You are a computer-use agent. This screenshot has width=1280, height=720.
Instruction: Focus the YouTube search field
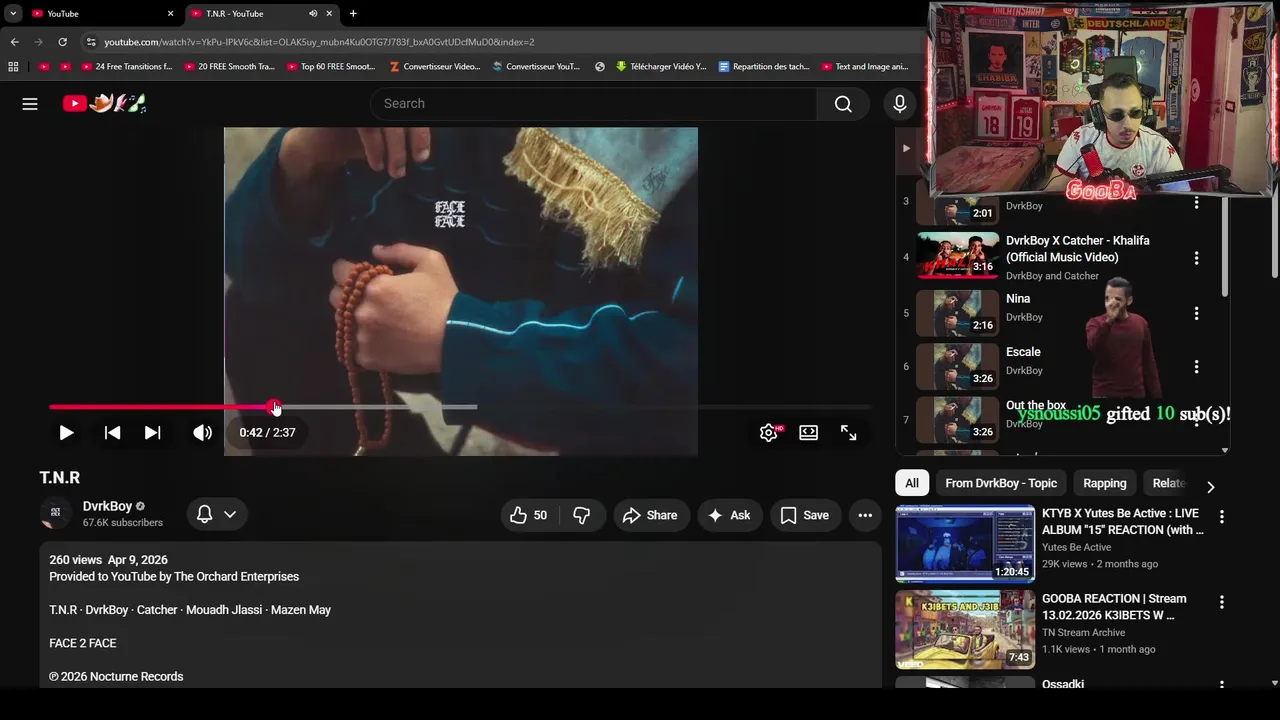coord(594,104)
